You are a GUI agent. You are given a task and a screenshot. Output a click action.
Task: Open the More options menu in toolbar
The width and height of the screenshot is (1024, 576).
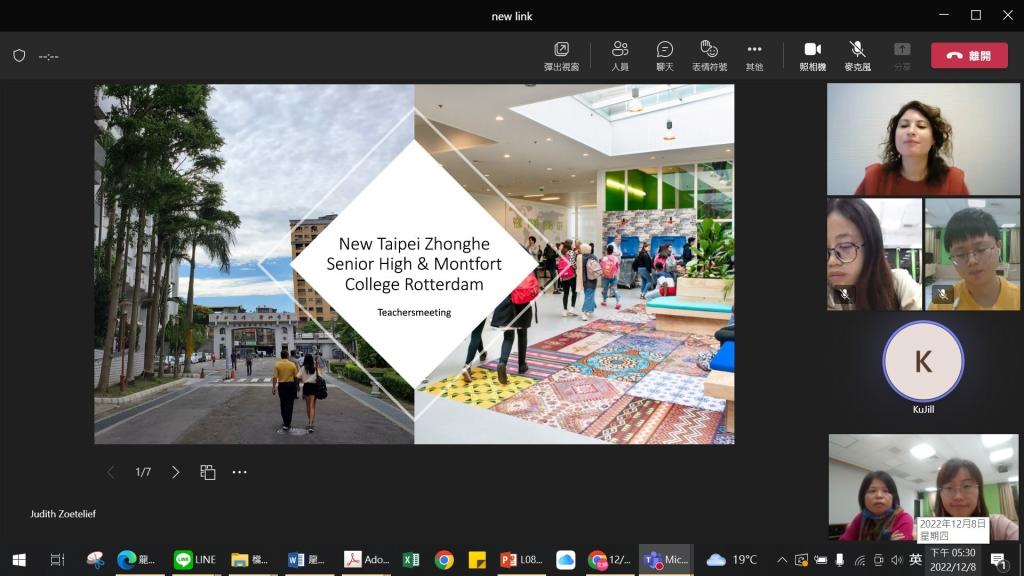pyautogui.click(x=754, y=56)
